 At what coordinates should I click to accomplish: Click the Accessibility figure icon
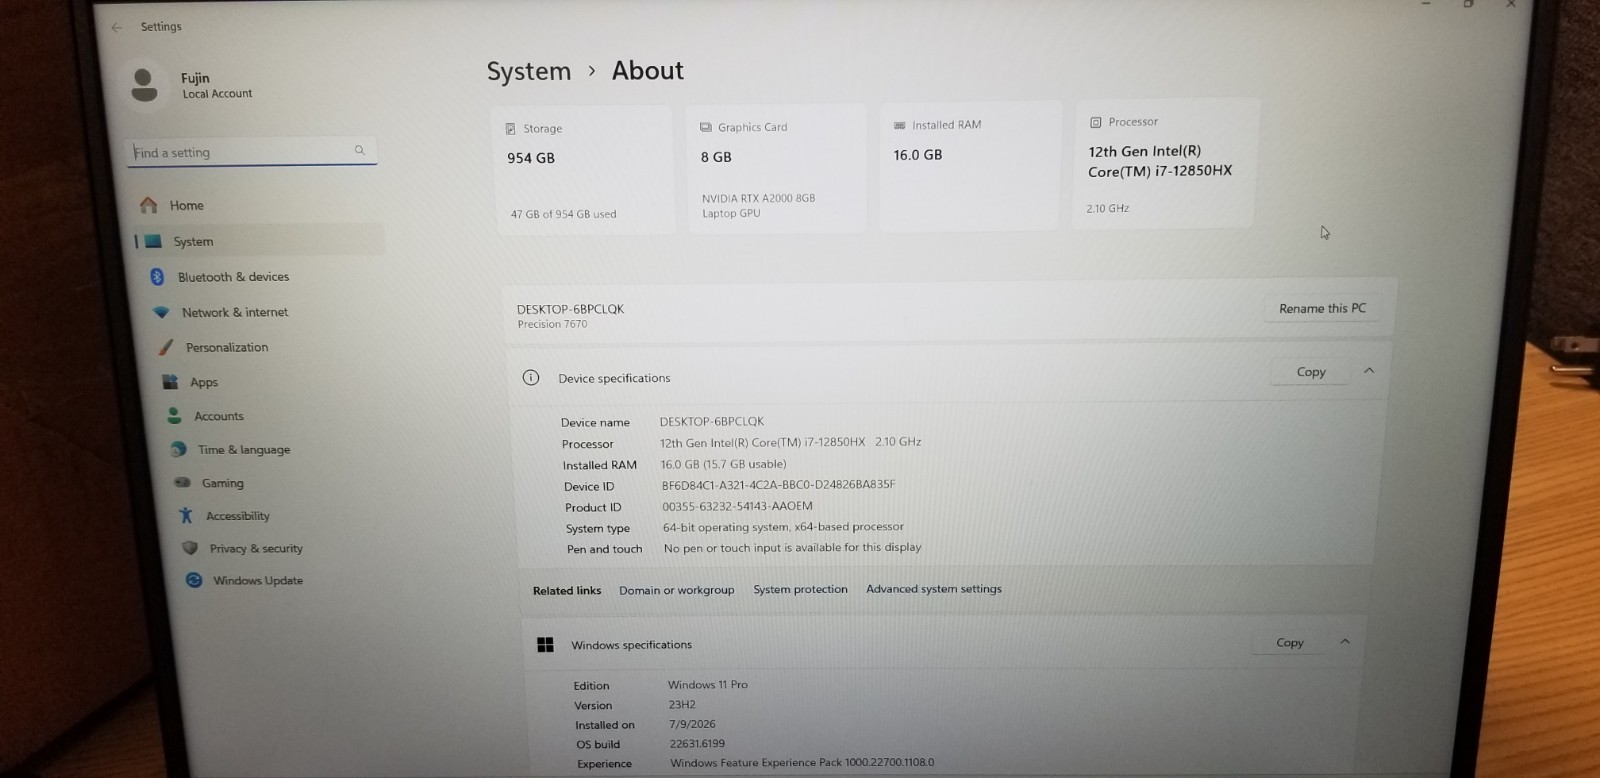[x=186, y=515]
